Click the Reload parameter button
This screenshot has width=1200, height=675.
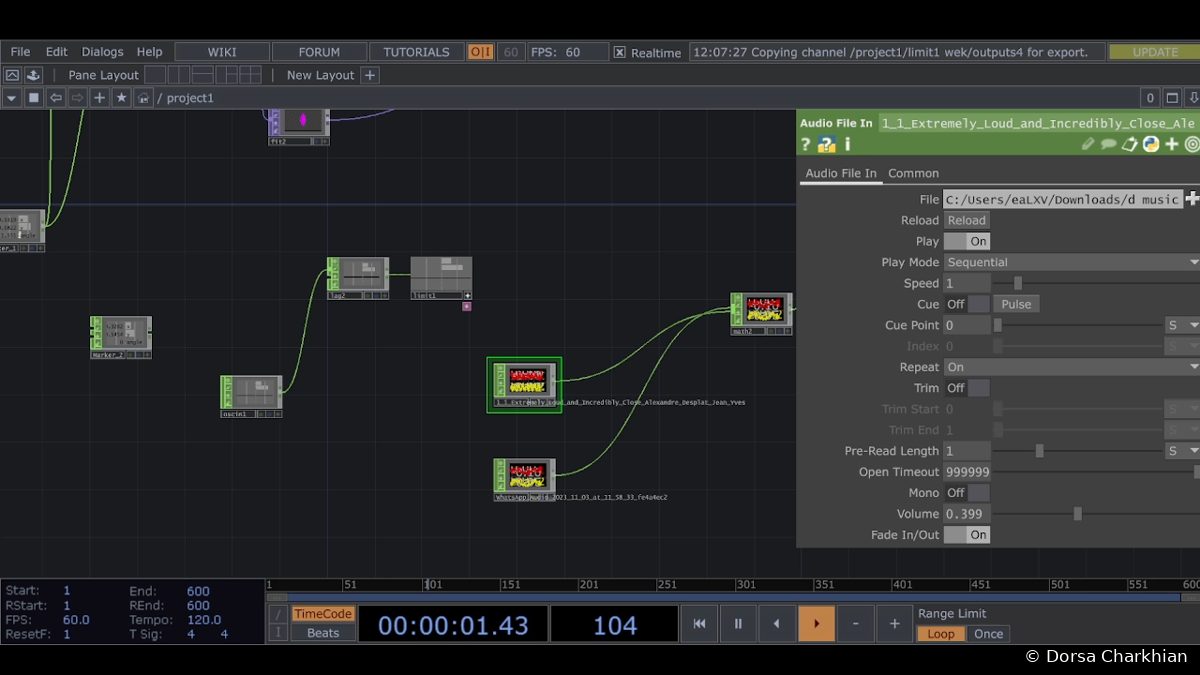coord(967,220)
